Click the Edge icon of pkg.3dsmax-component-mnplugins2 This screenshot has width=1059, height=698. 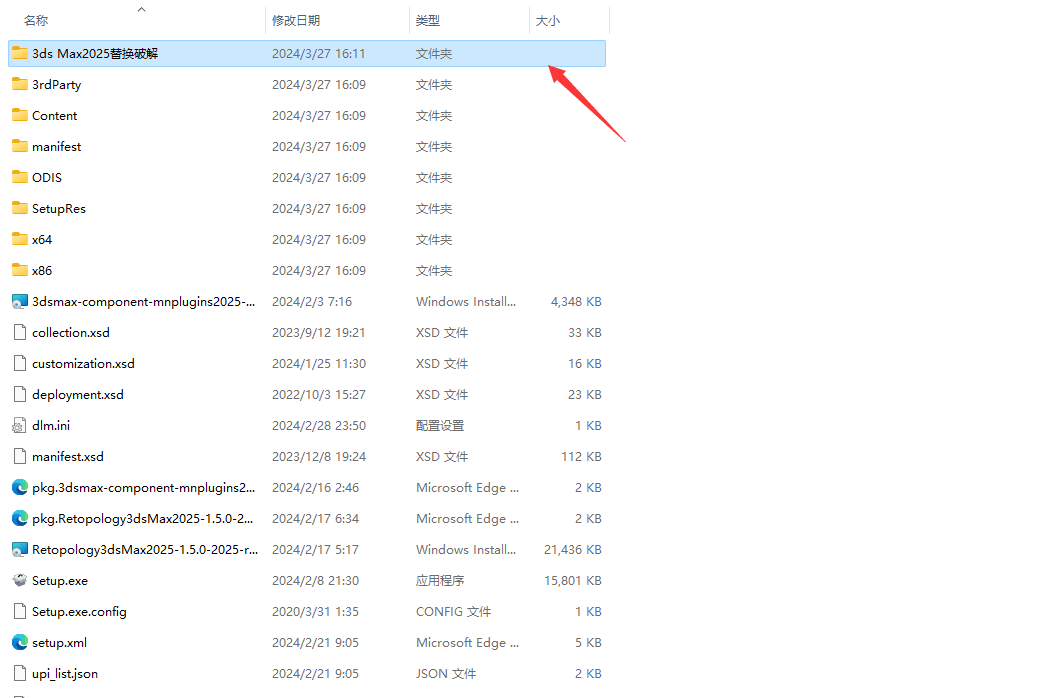(x=20, y=488)
